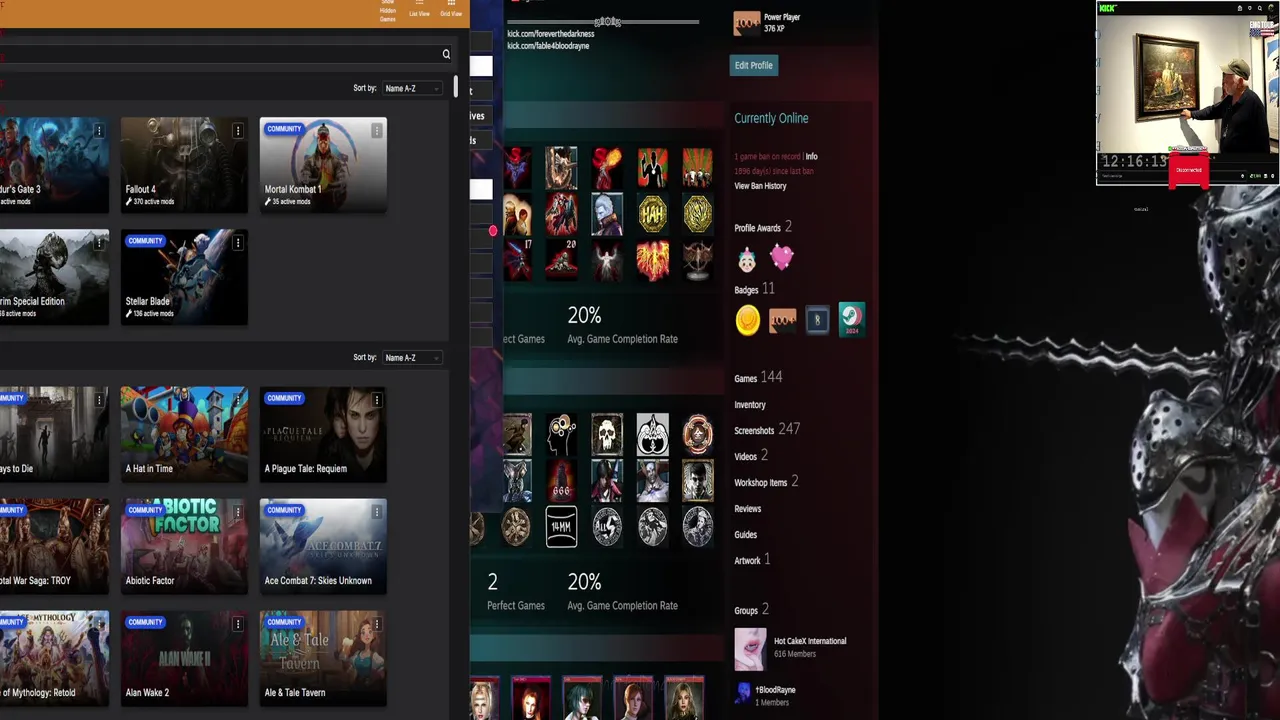Open the Abiotic Factor game tile
This screenshot has height=720, width=1280.
click(184, 546)
